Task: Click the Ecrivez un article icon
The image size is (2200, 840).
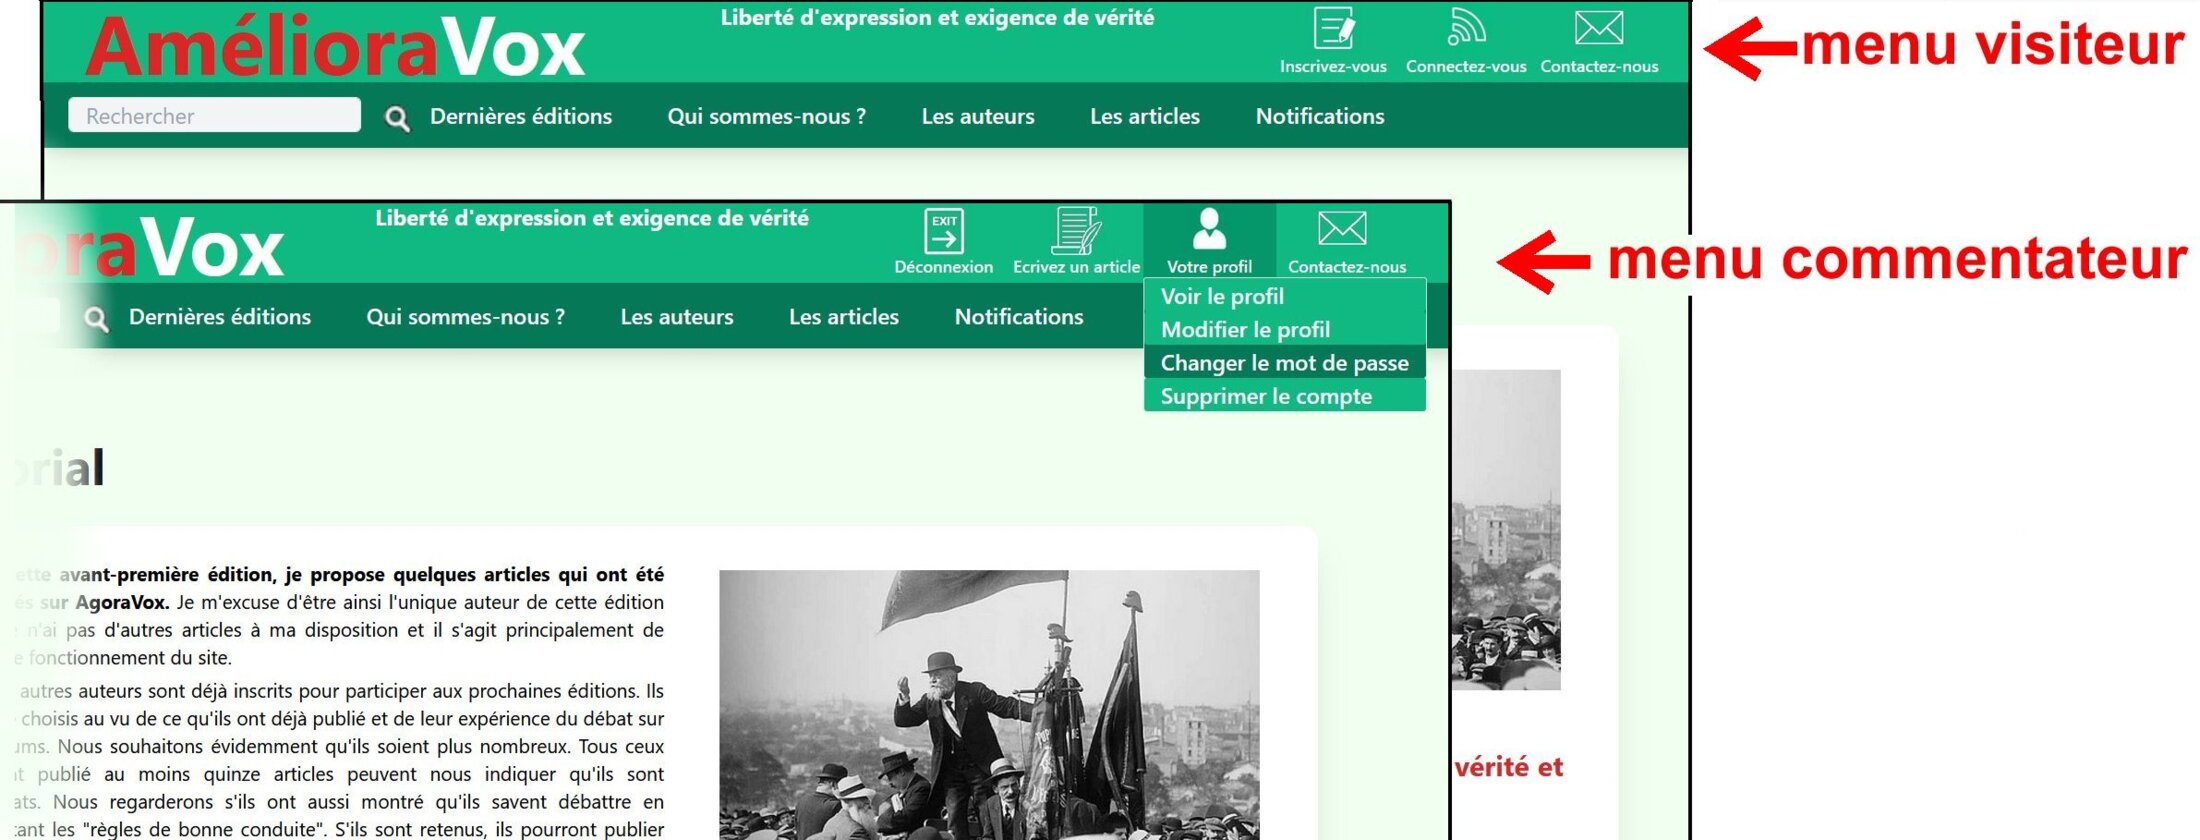Action: [1076, 231]
